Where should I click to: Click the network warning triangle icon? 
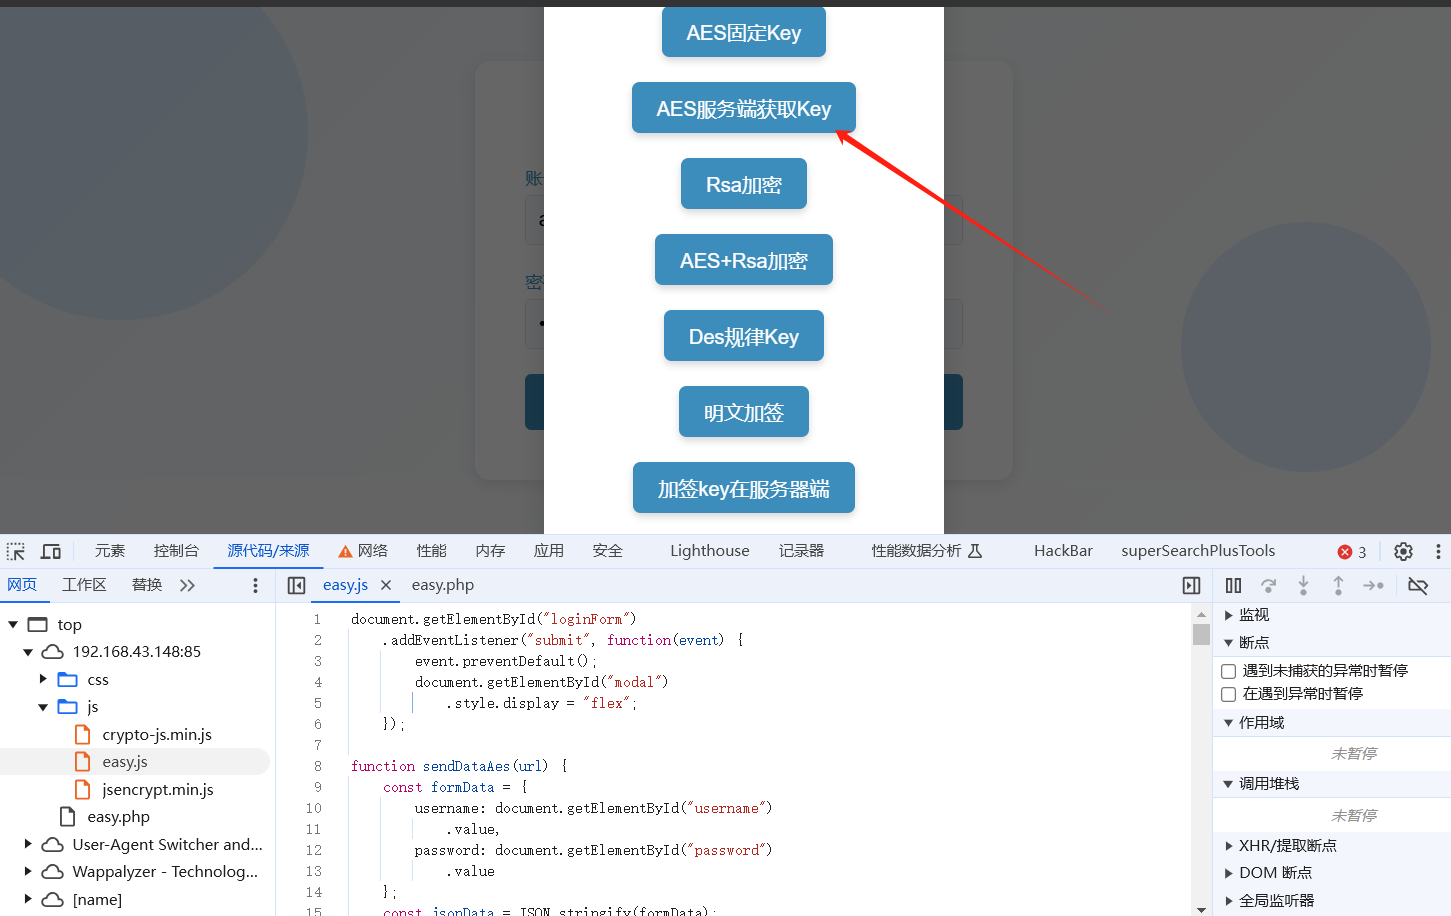point(345,552)
